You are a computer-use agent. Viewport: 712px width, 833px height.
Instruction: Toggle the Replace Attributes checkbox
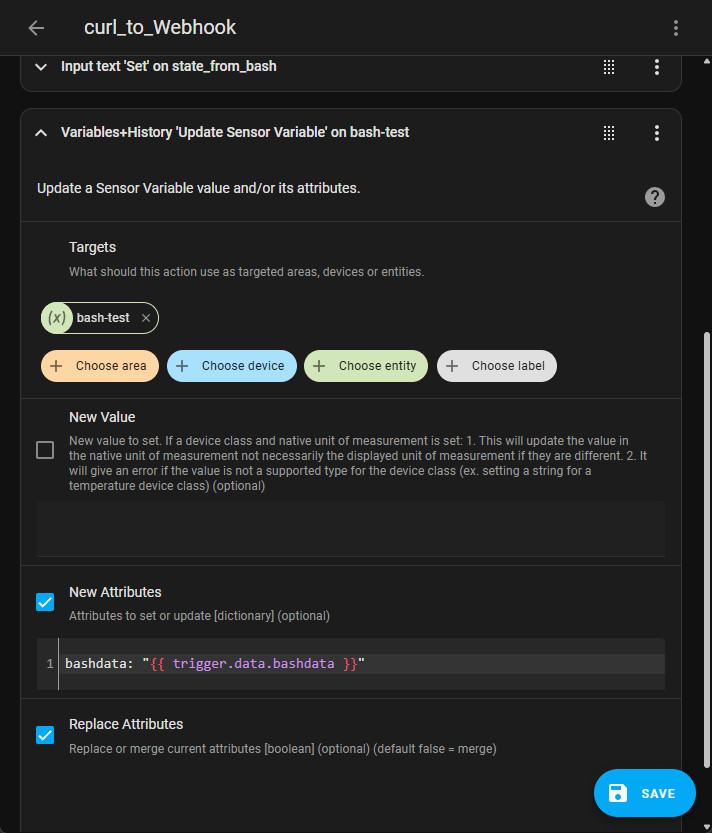(x=45, y=735)
